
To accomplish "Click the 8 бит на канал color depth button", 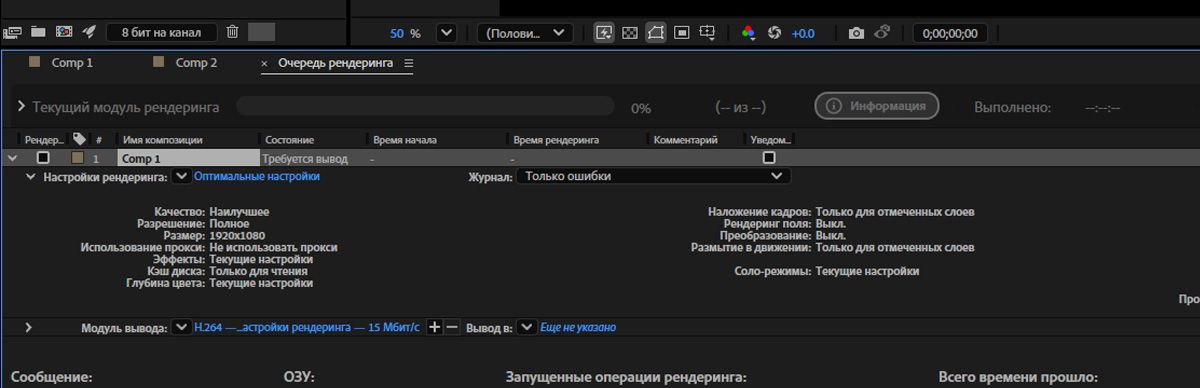I will (161, 32).
